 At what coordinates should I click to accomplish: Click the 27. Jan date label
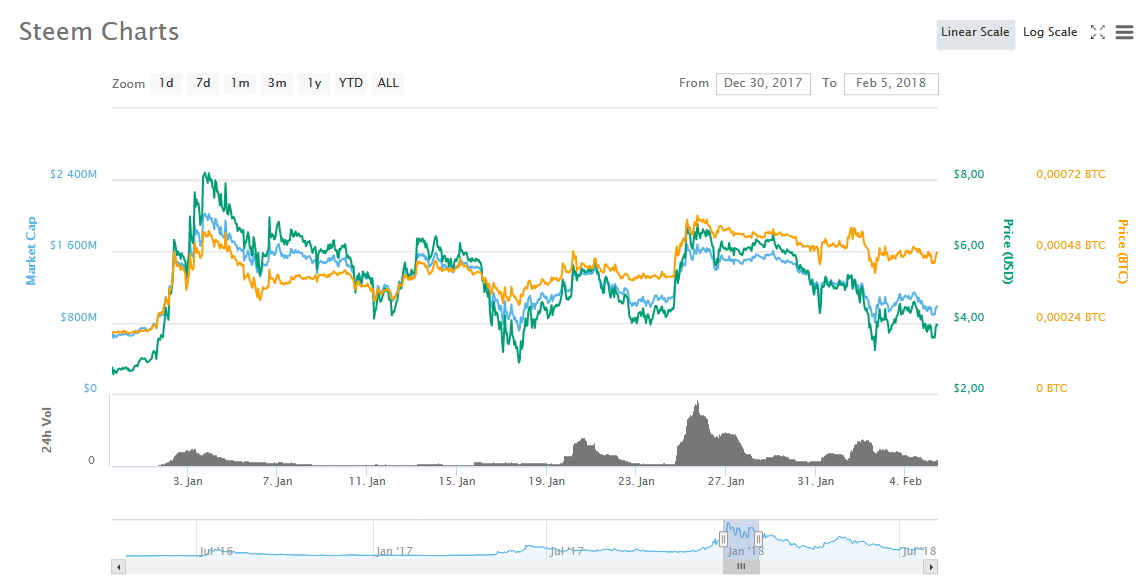pyautogui.click(x=726, y=481)
